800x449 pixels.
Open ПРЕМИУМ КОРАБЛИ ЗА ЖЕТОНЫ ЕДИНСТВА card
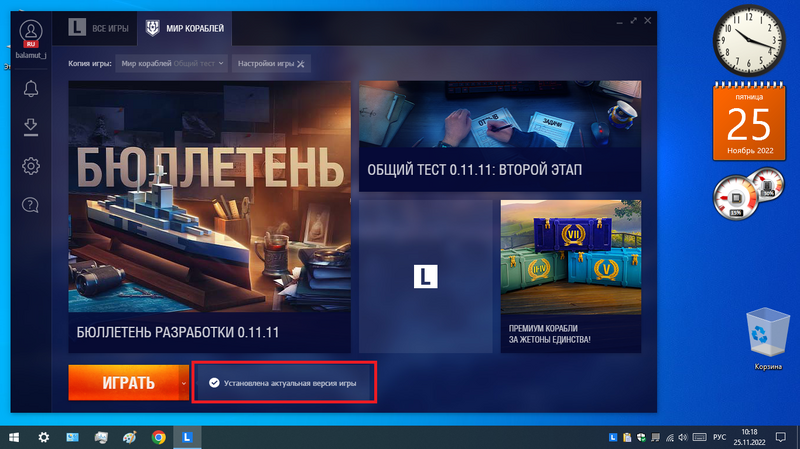pyautogui.click(x=571, y=276)
